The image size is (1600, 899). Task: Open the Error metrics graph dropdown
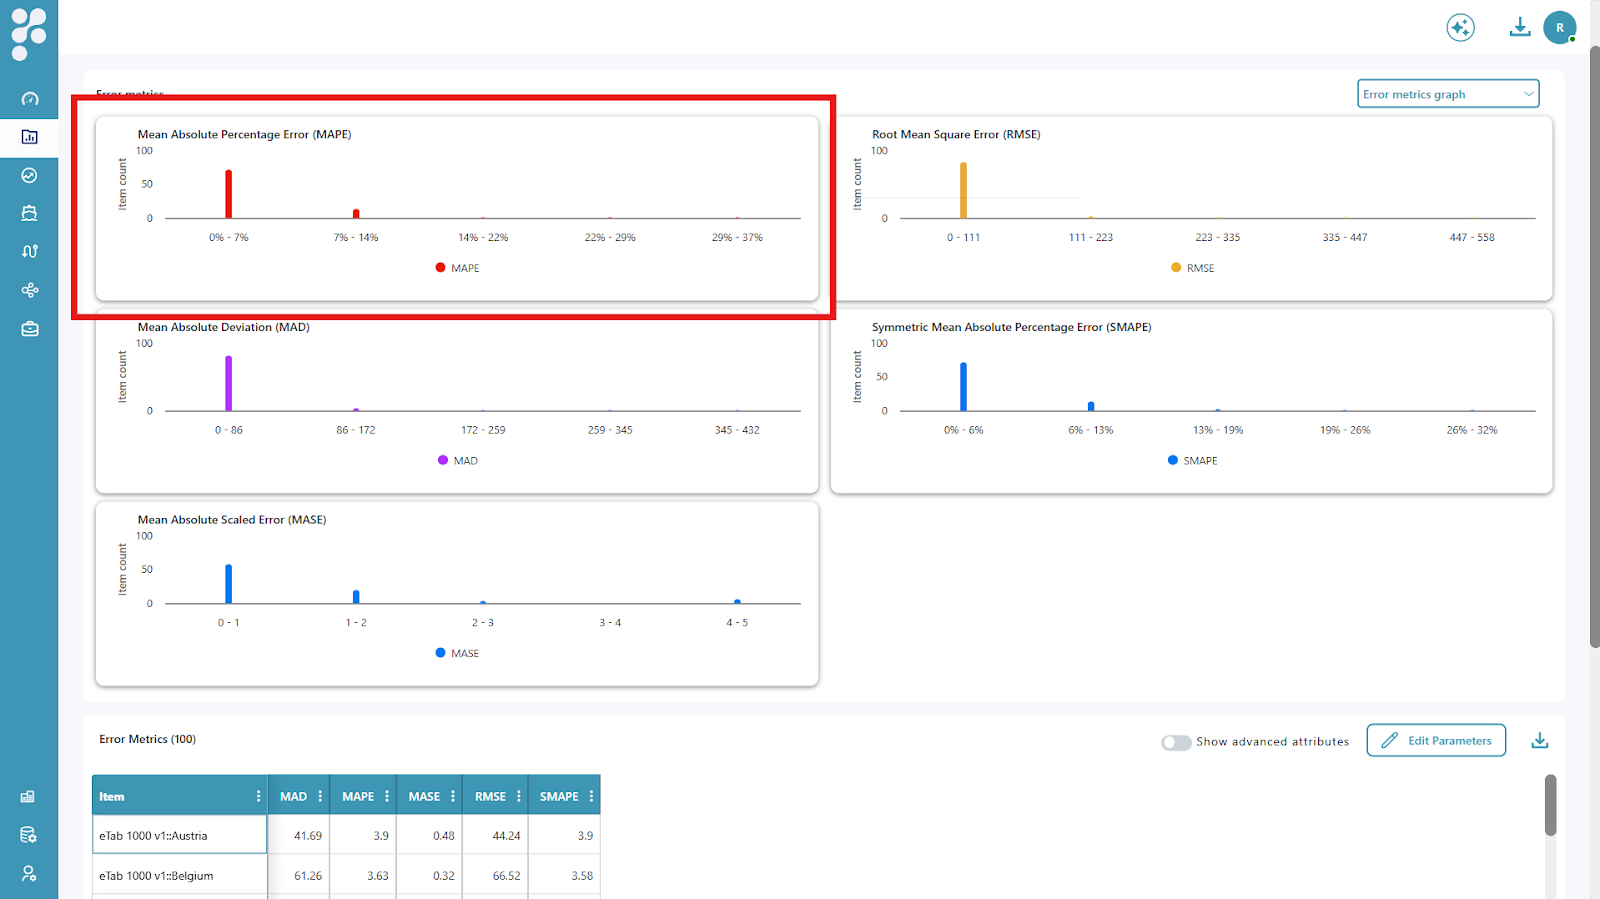[1448, 94]
